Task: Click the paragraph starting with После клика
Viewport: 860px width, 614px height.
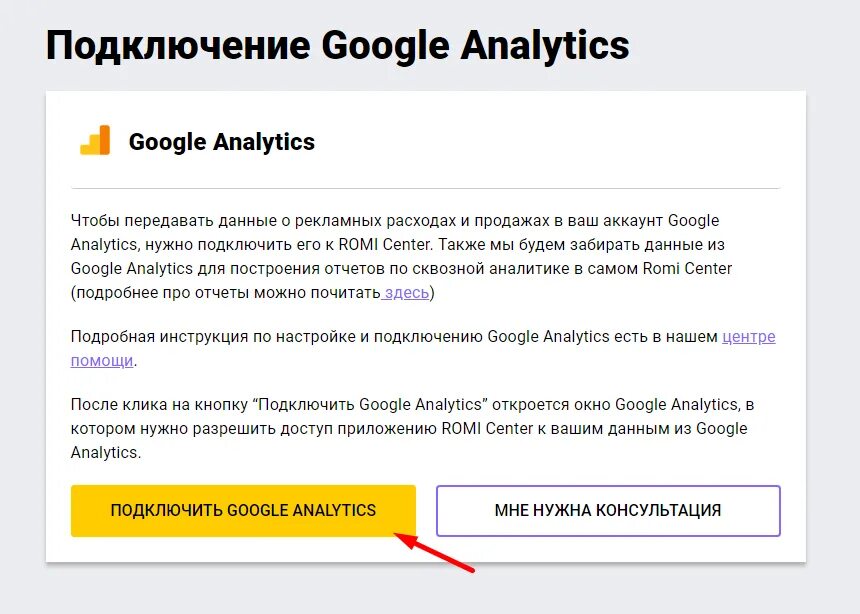Action: click(412, 429)
